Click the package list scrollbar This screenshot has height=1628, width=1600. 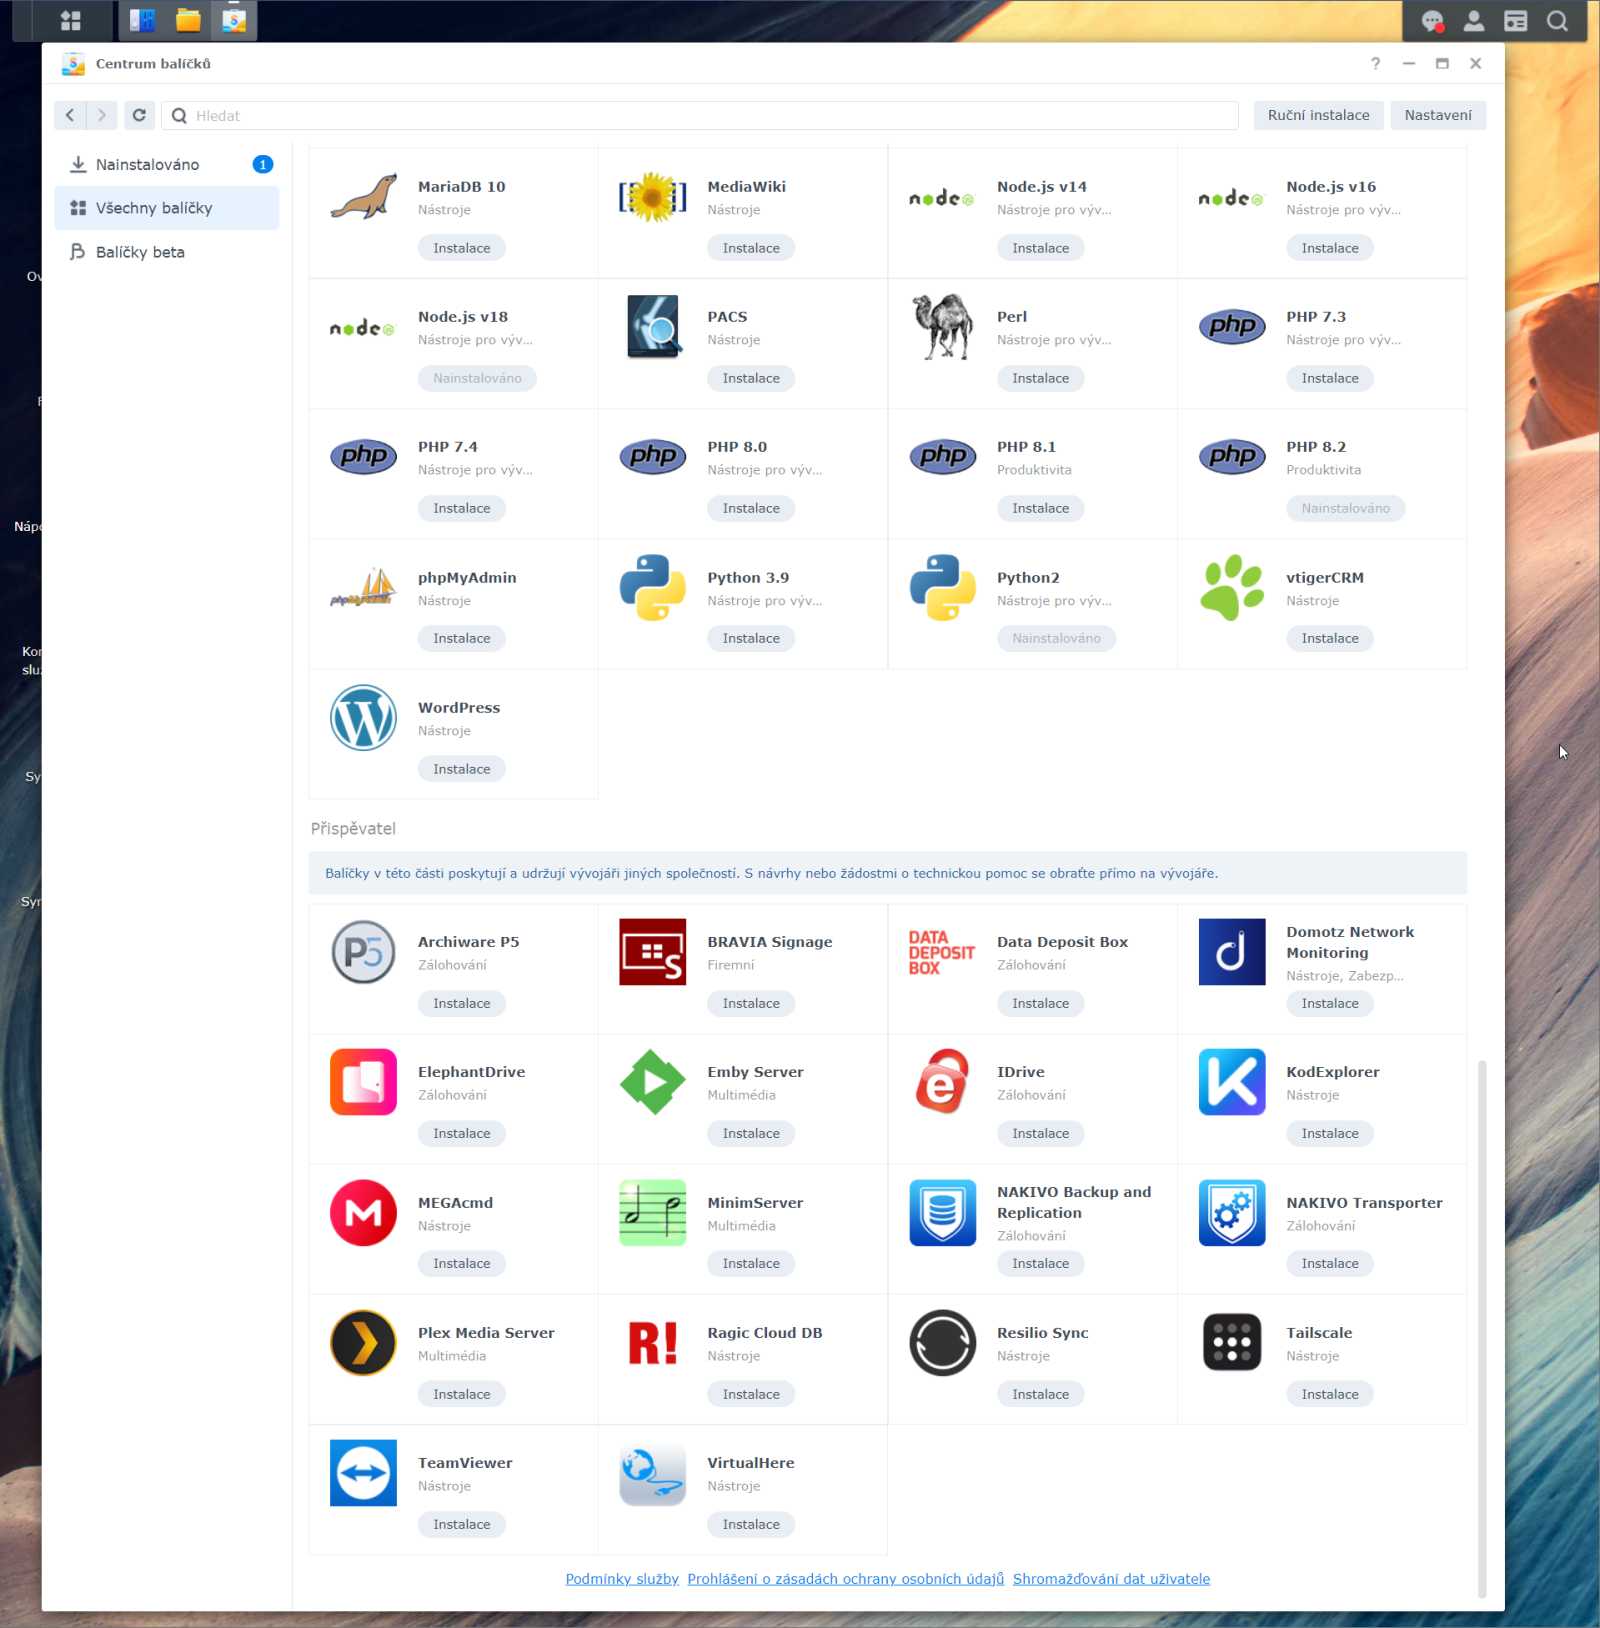[1482, 1328]
